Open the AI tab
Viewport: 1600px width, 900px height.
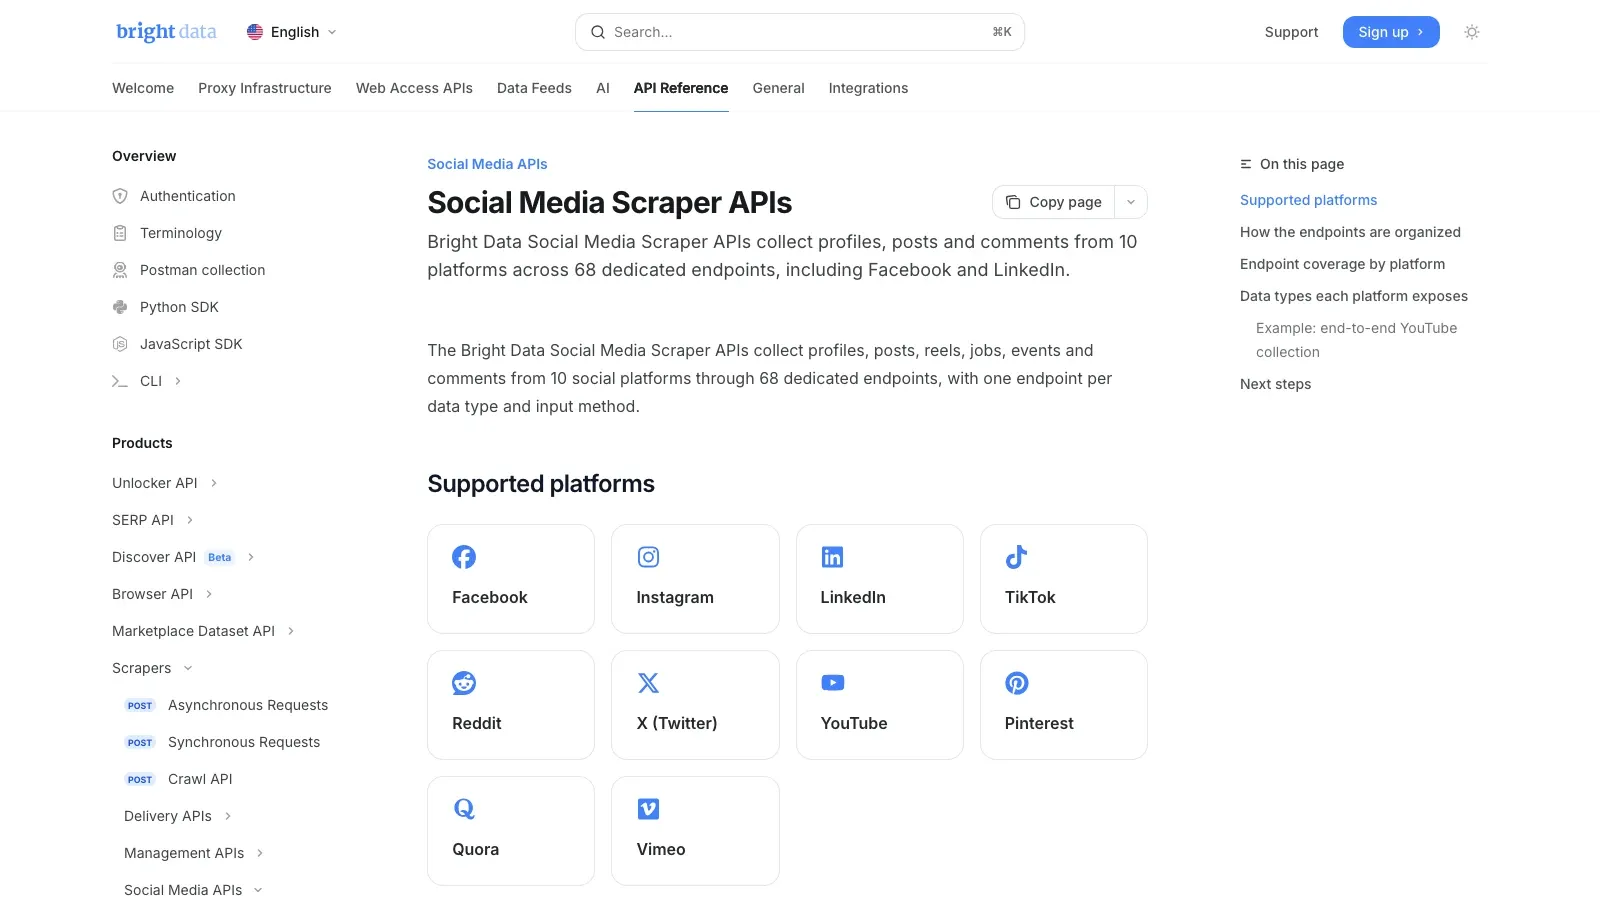(x=603, y=88)
